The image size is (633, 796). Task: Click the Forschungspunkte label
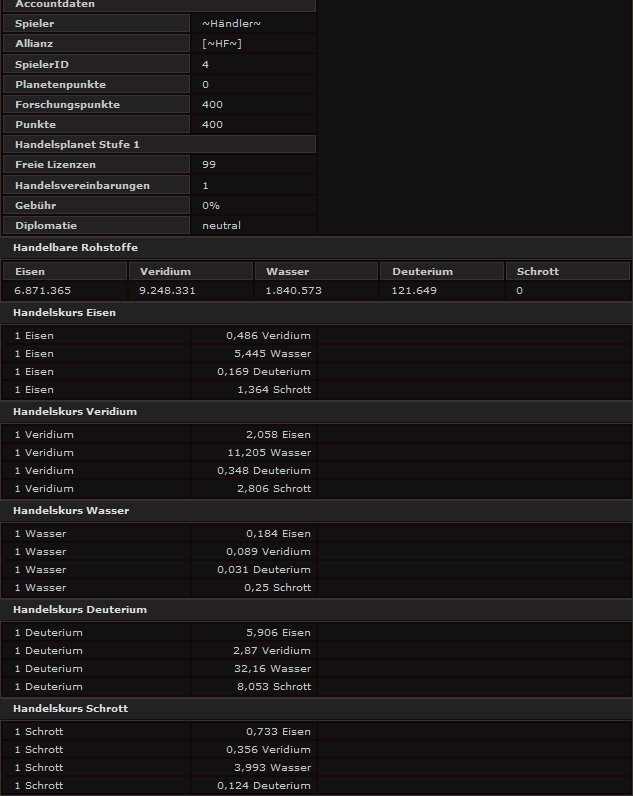point(67,104)
